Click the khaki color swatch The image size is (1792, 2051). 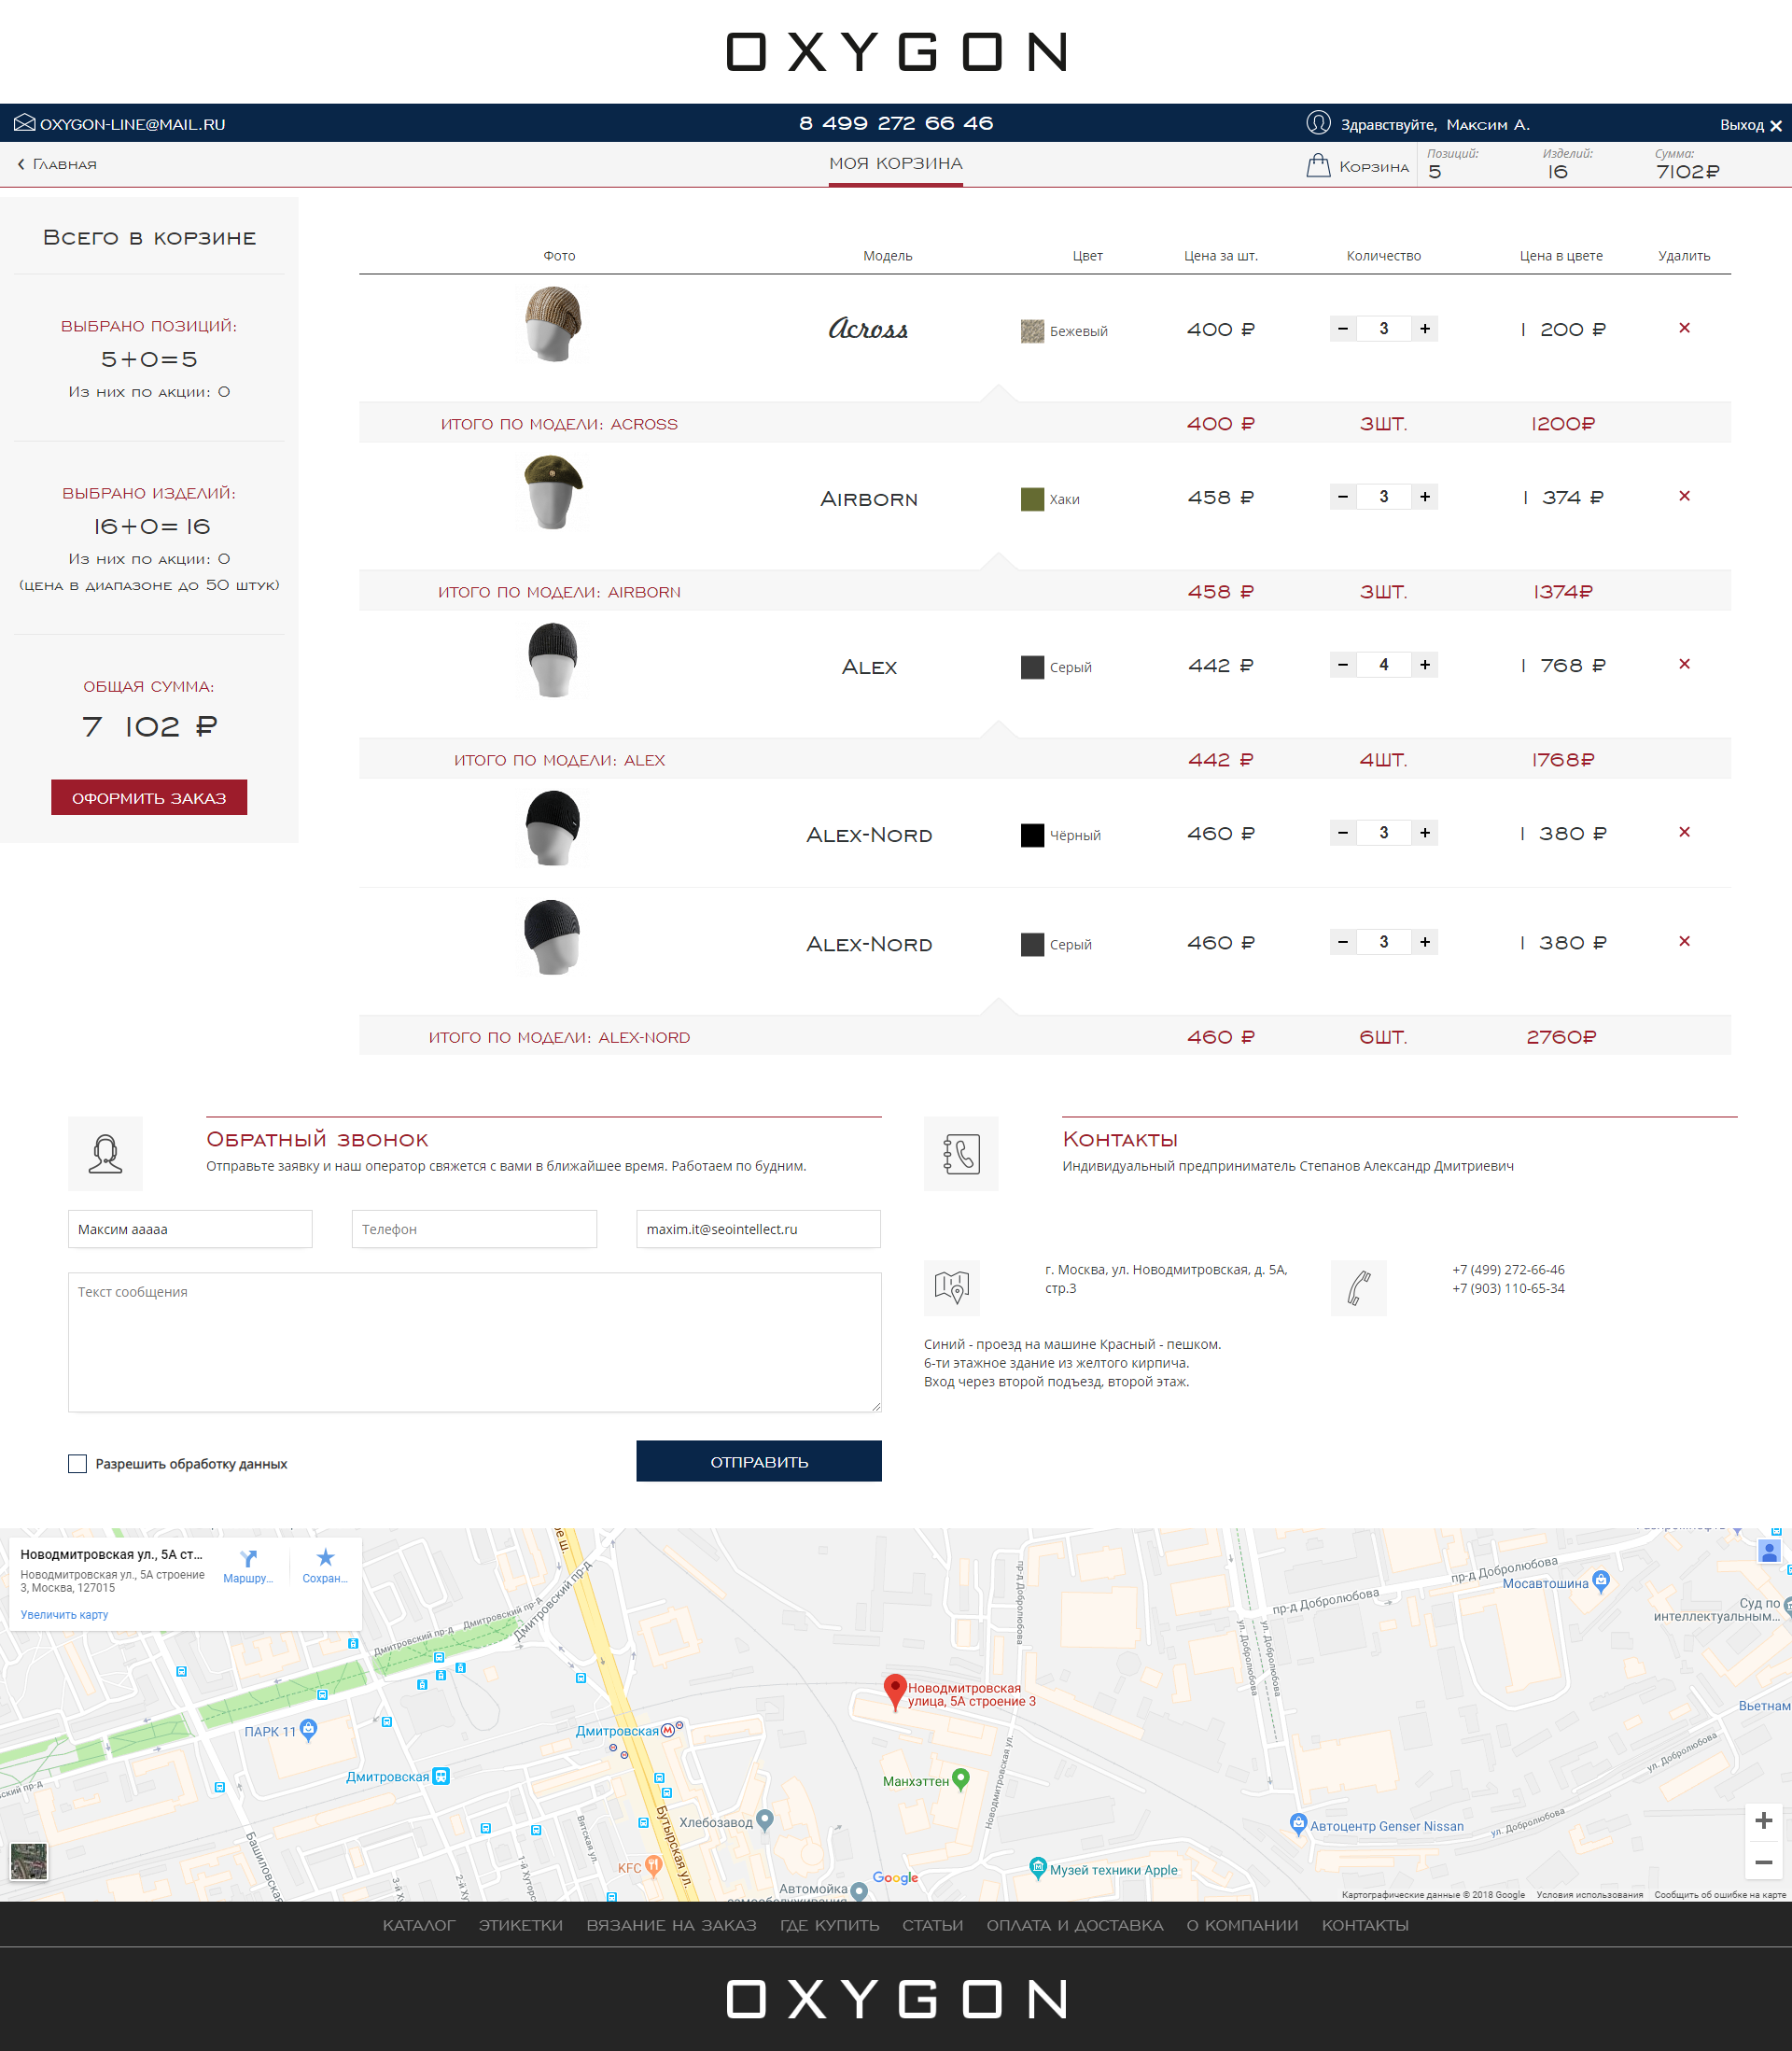click(x=1032, y=499)
